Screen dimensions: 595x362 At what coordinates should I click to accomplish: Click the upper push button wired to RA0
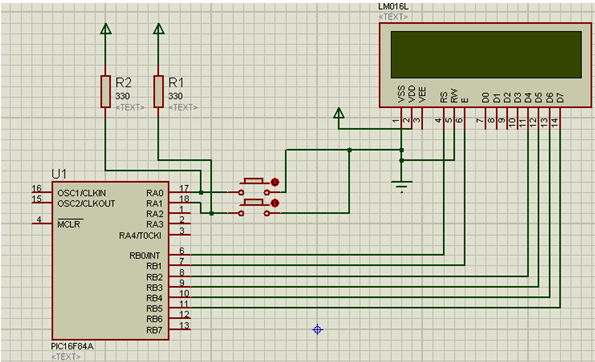tap(254, 187)
